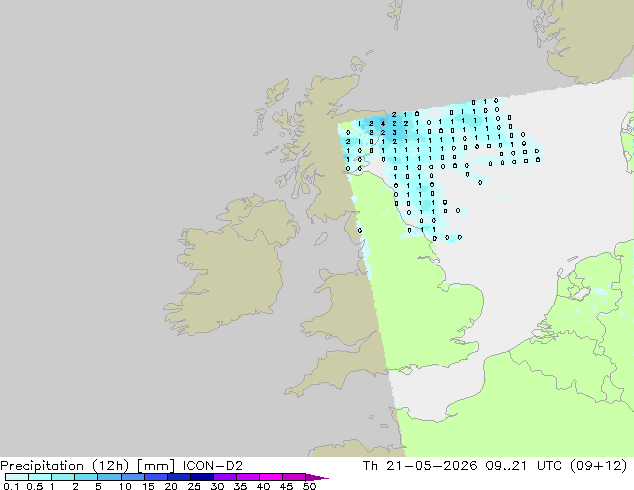The height and width of the screenshot is (490, 634).
Task: Click the 'UTC' label
Action: tap(549, 466)
